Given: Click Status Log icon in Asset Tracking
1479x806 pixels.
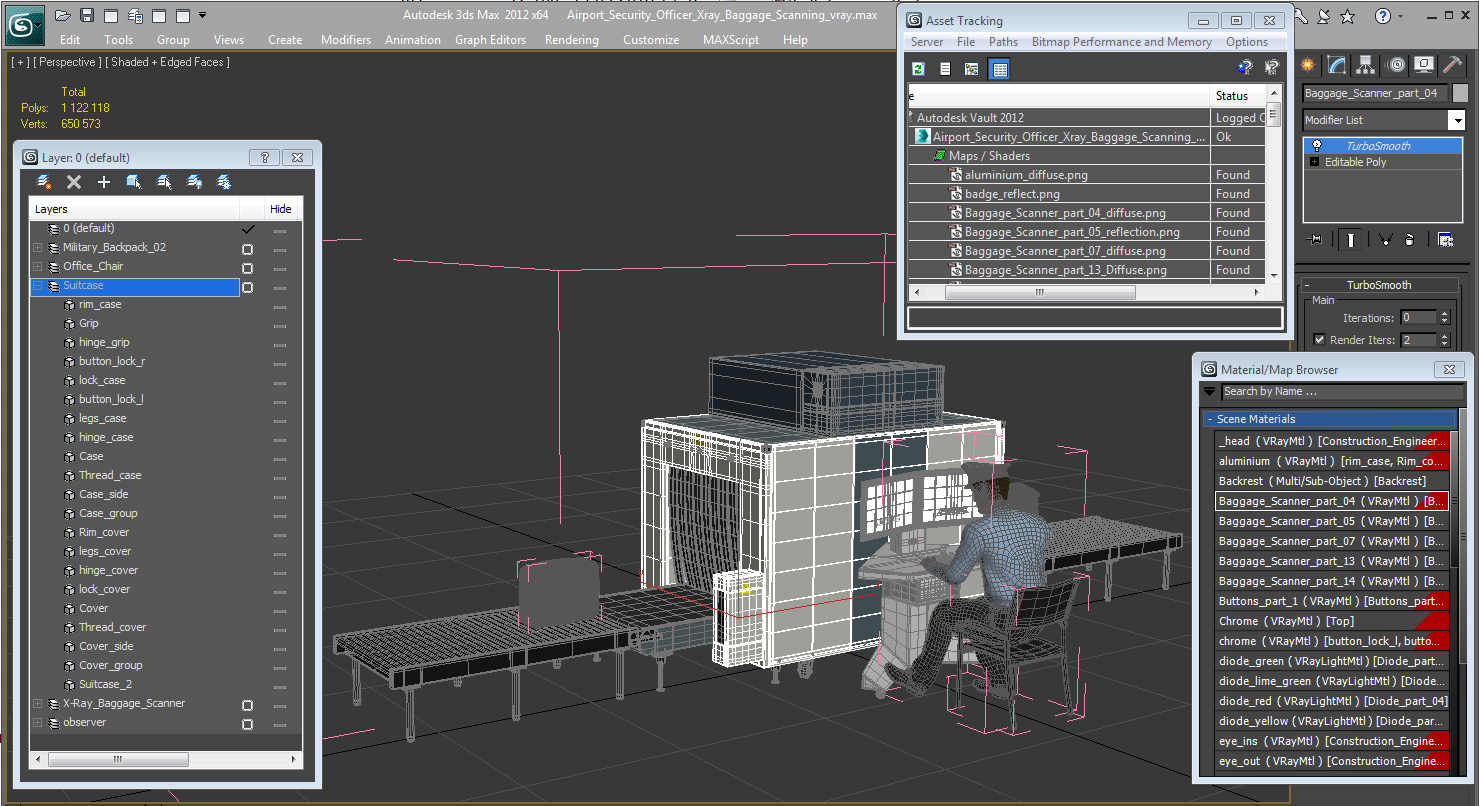Looking at the screenshot, I should click(x=945, y=69).
